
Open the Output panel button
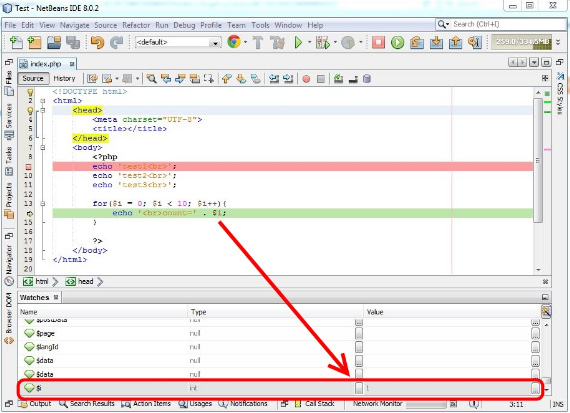(35, 404)
